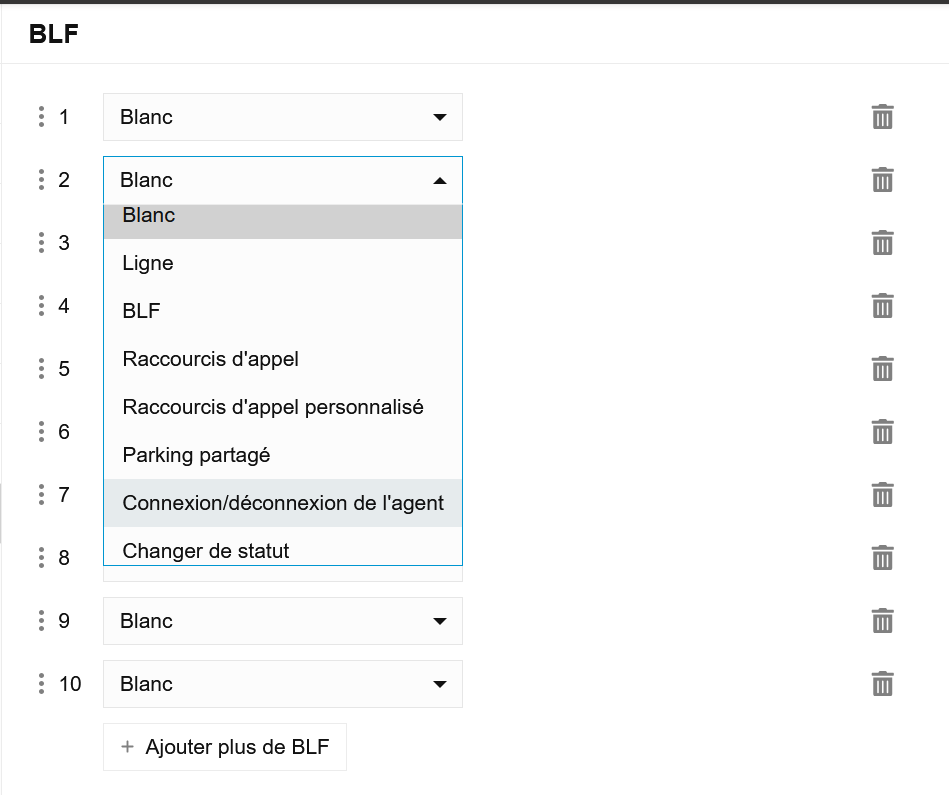Click the Ajouter plus de BLF button
The width and height of the screenshot is (949, 795).
225,747
